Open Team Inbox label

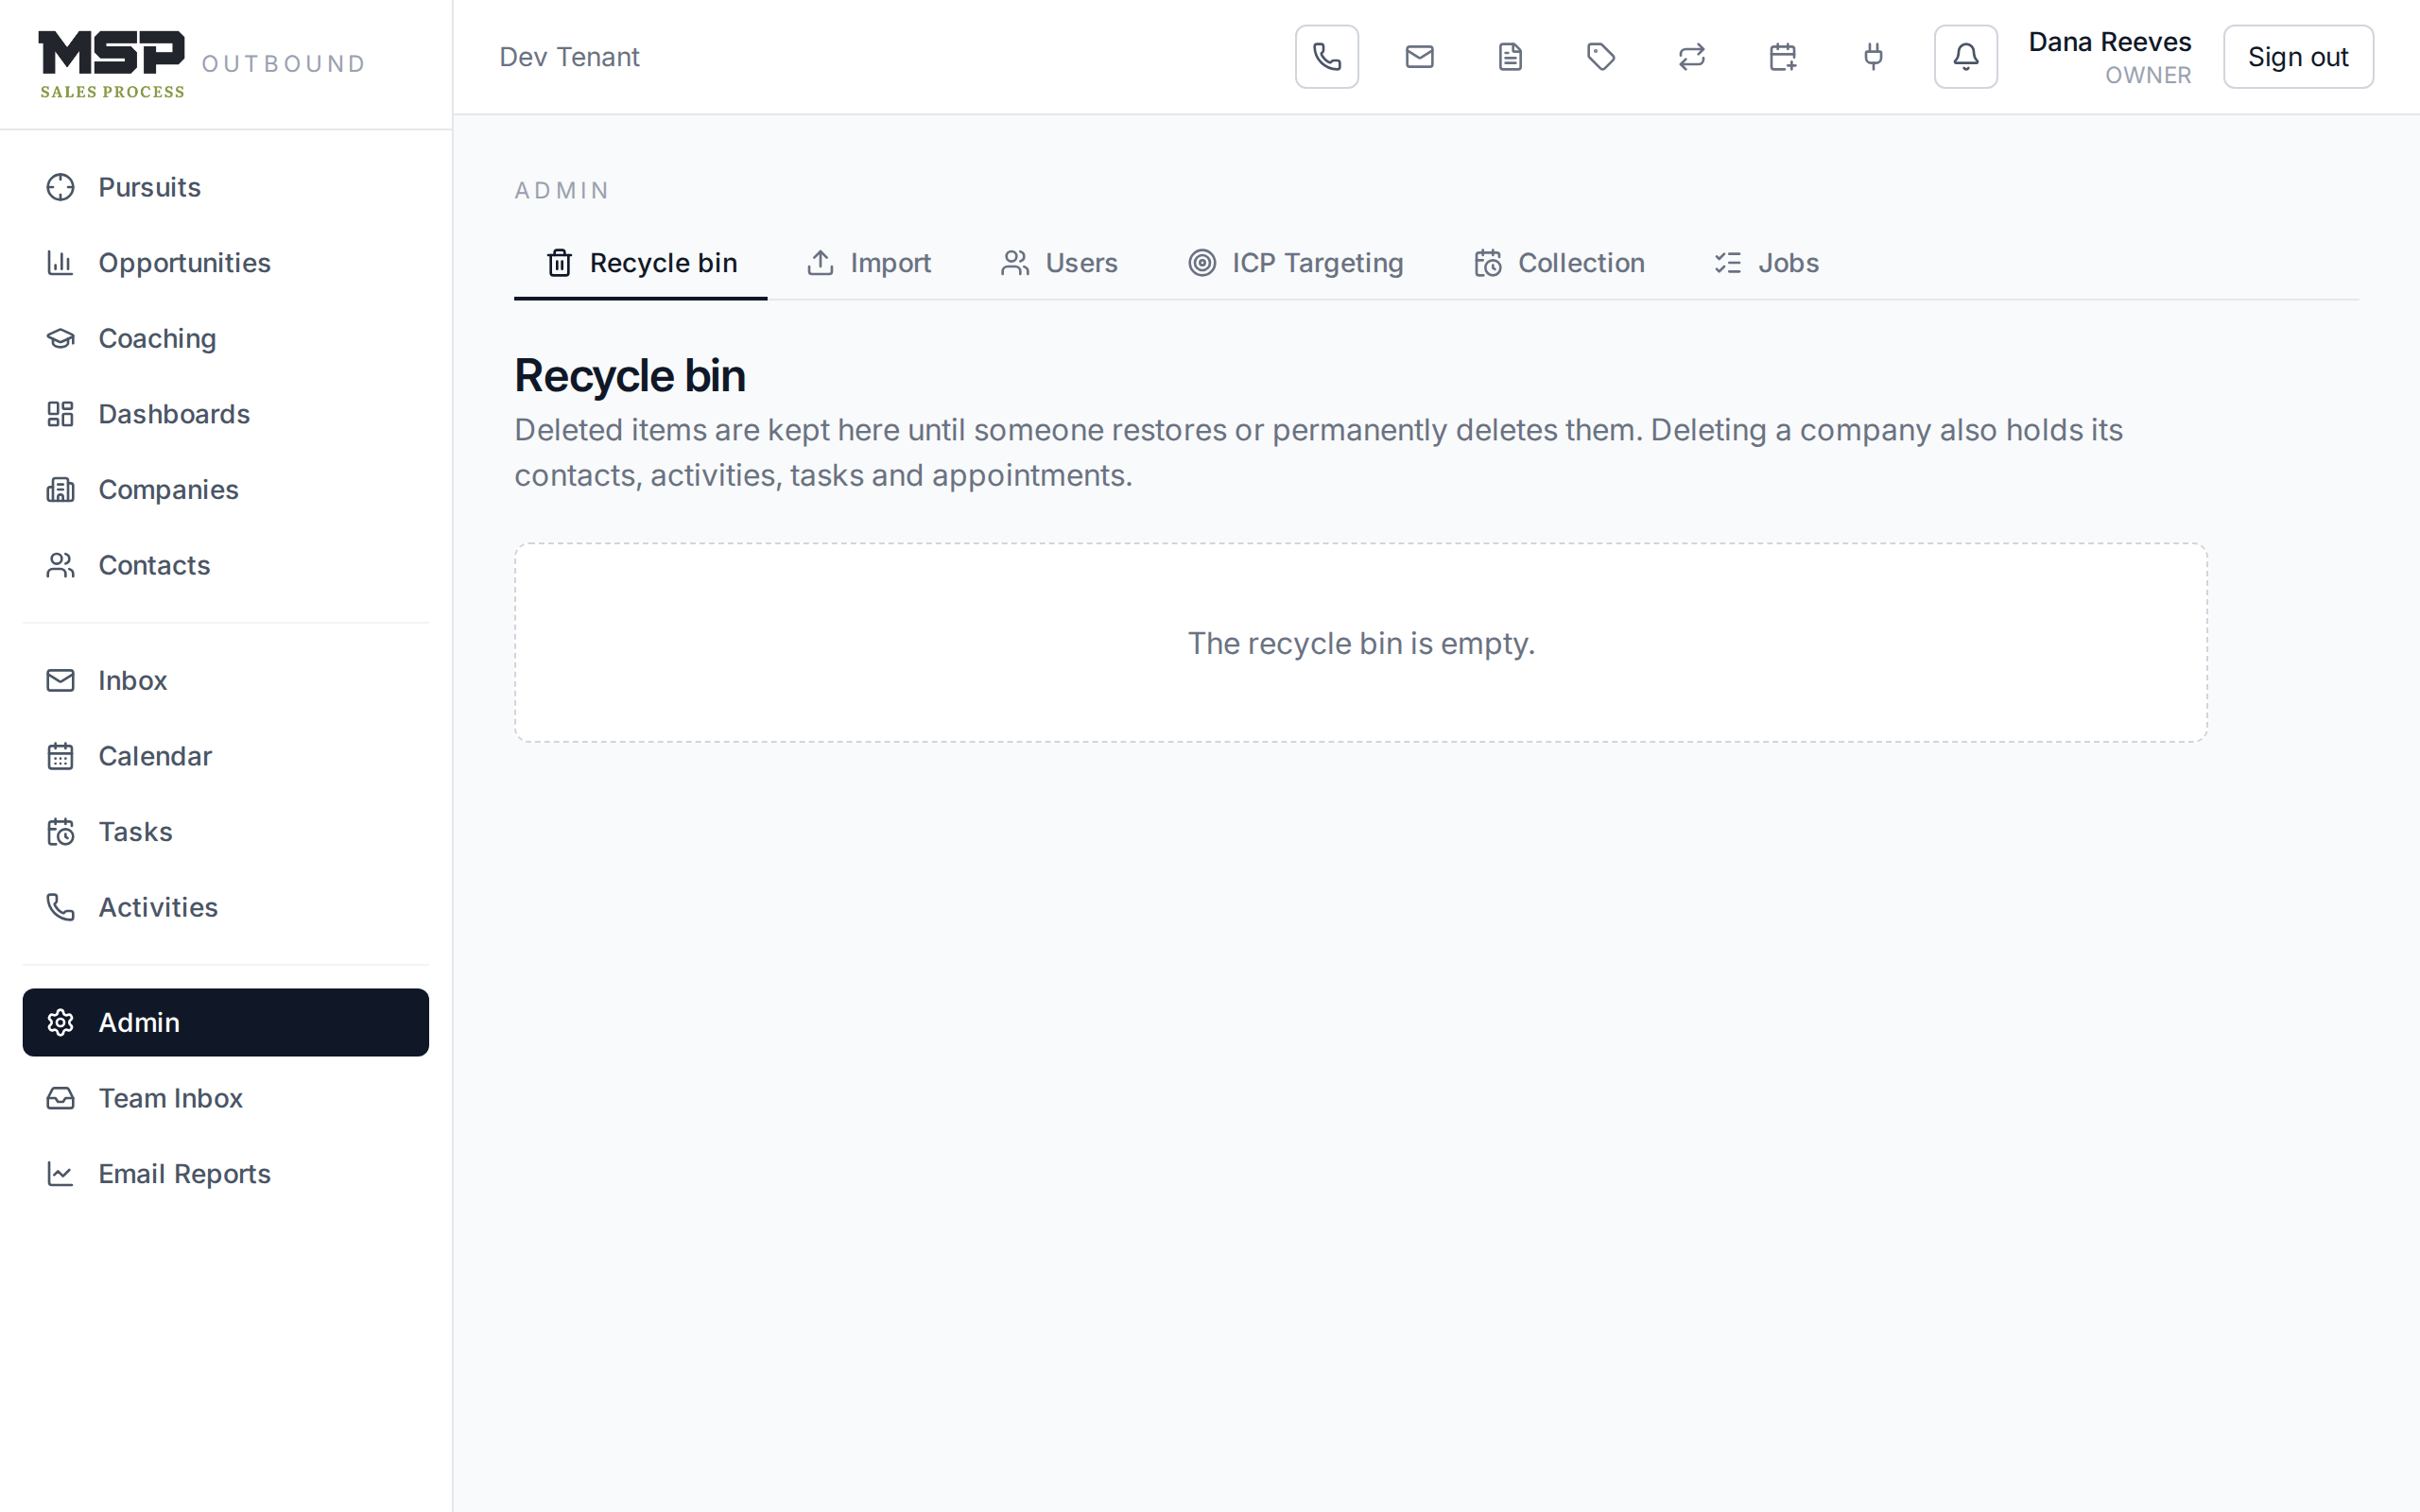pos(170,1098)
